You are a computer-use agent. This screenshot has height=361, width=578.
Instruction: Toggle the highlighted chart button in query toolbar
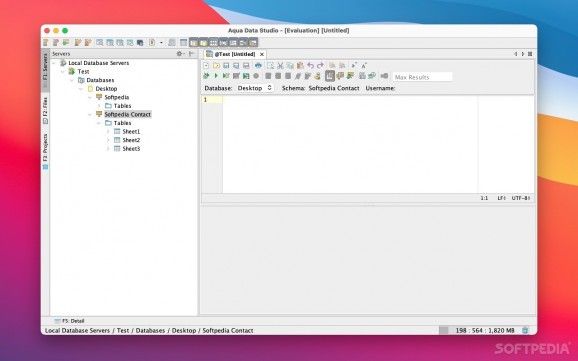(330, 76)
